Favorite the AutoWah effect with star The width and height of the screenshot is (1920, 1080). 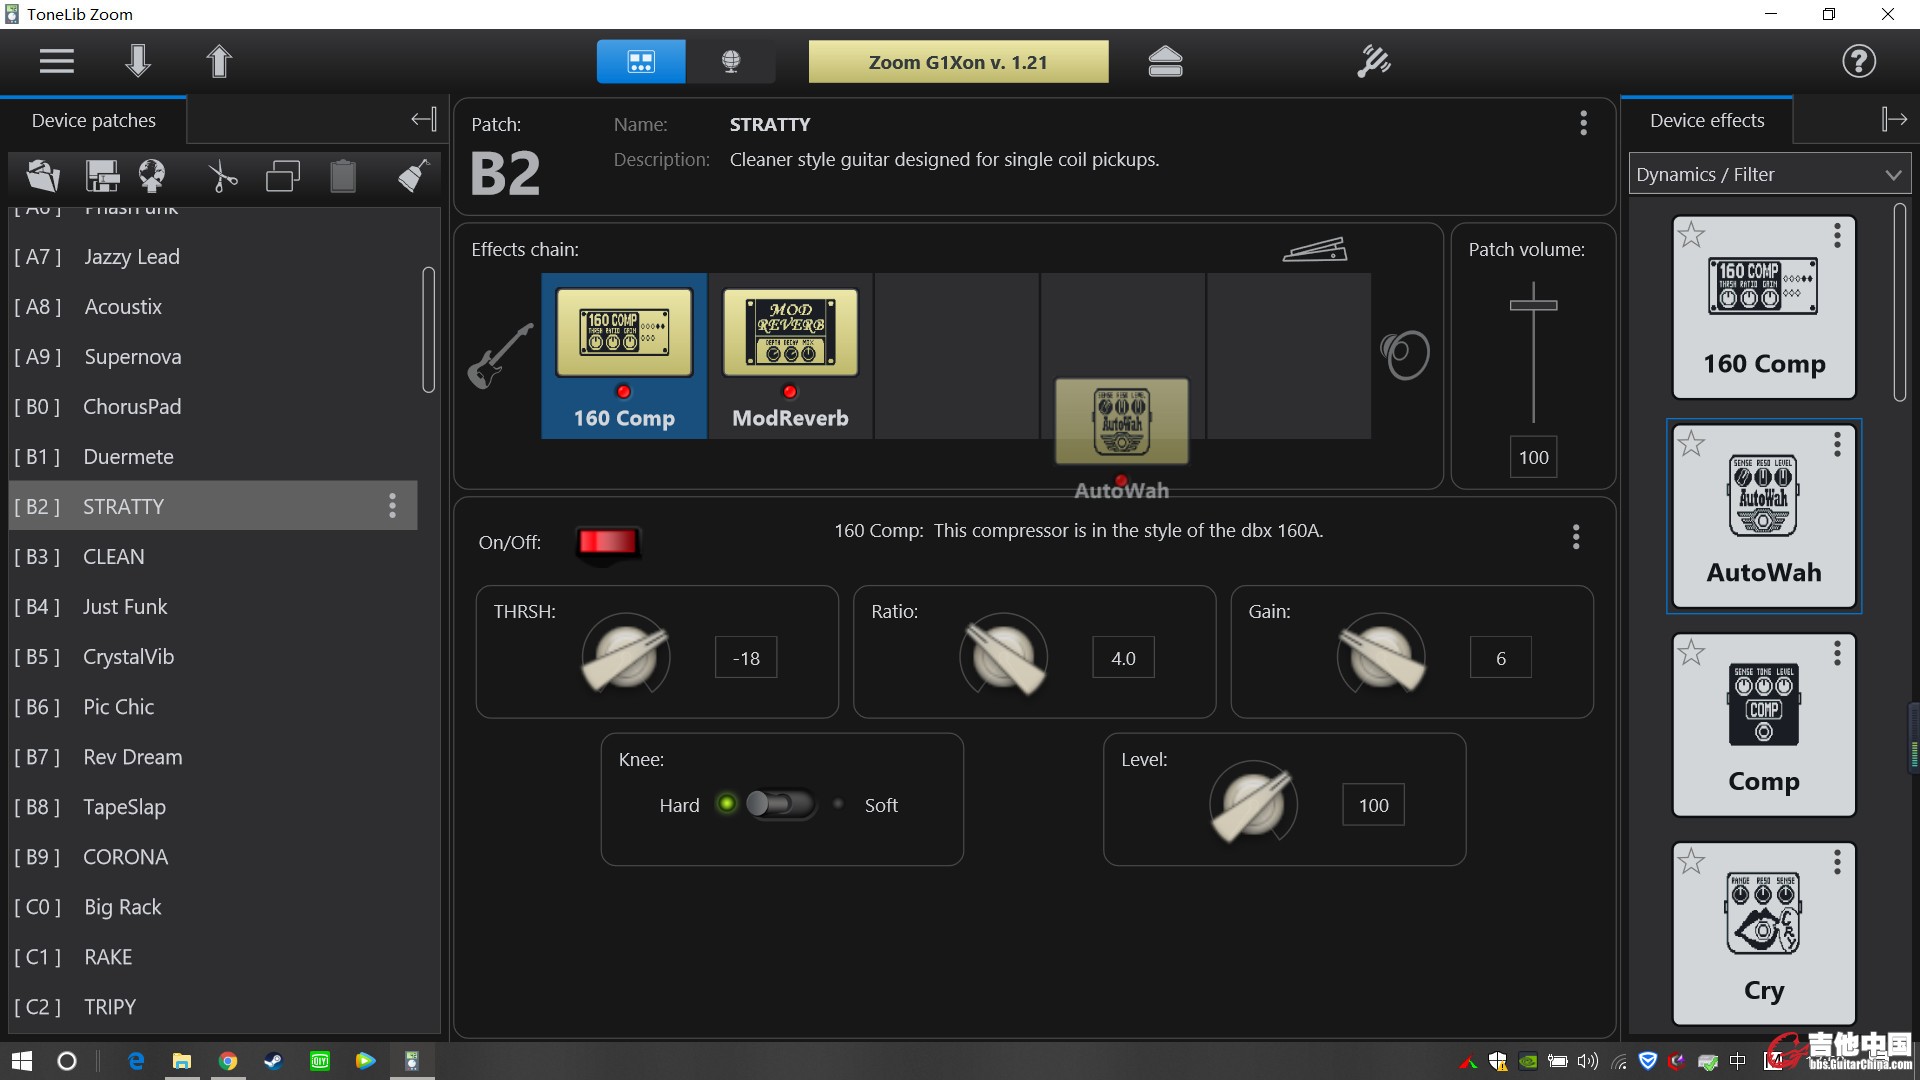(1691, 443)
